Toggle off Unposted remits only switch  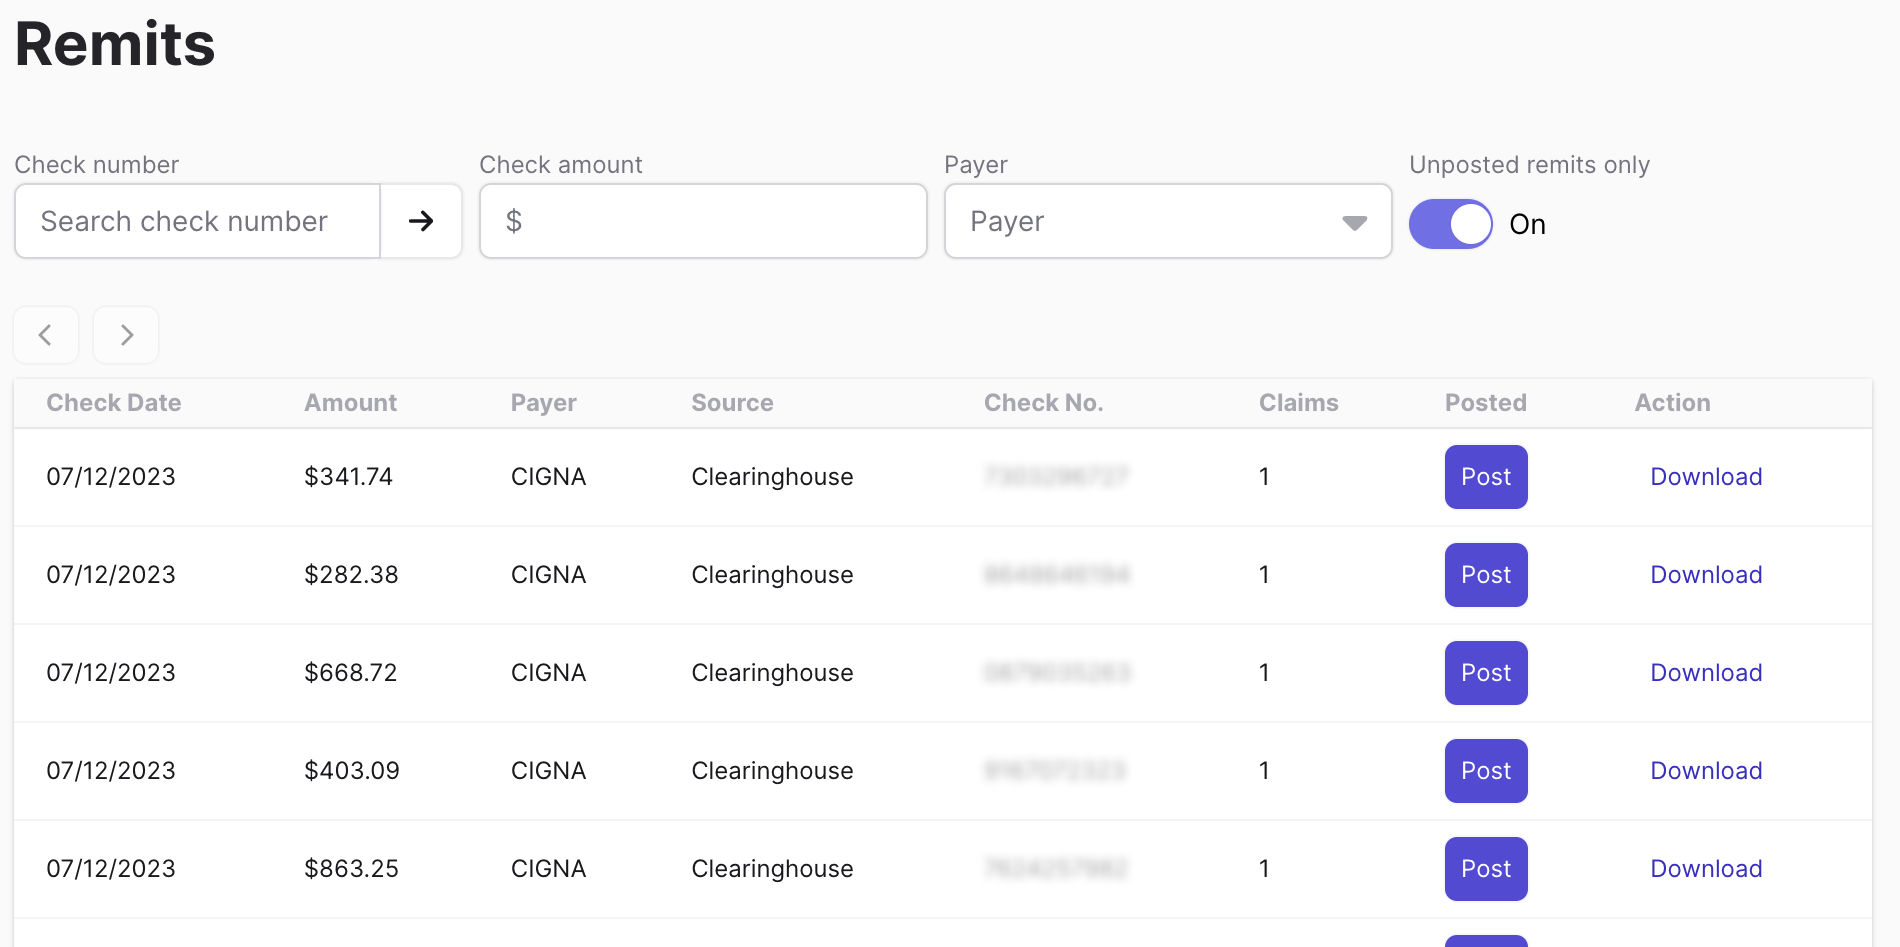(x=1450, y=224)
